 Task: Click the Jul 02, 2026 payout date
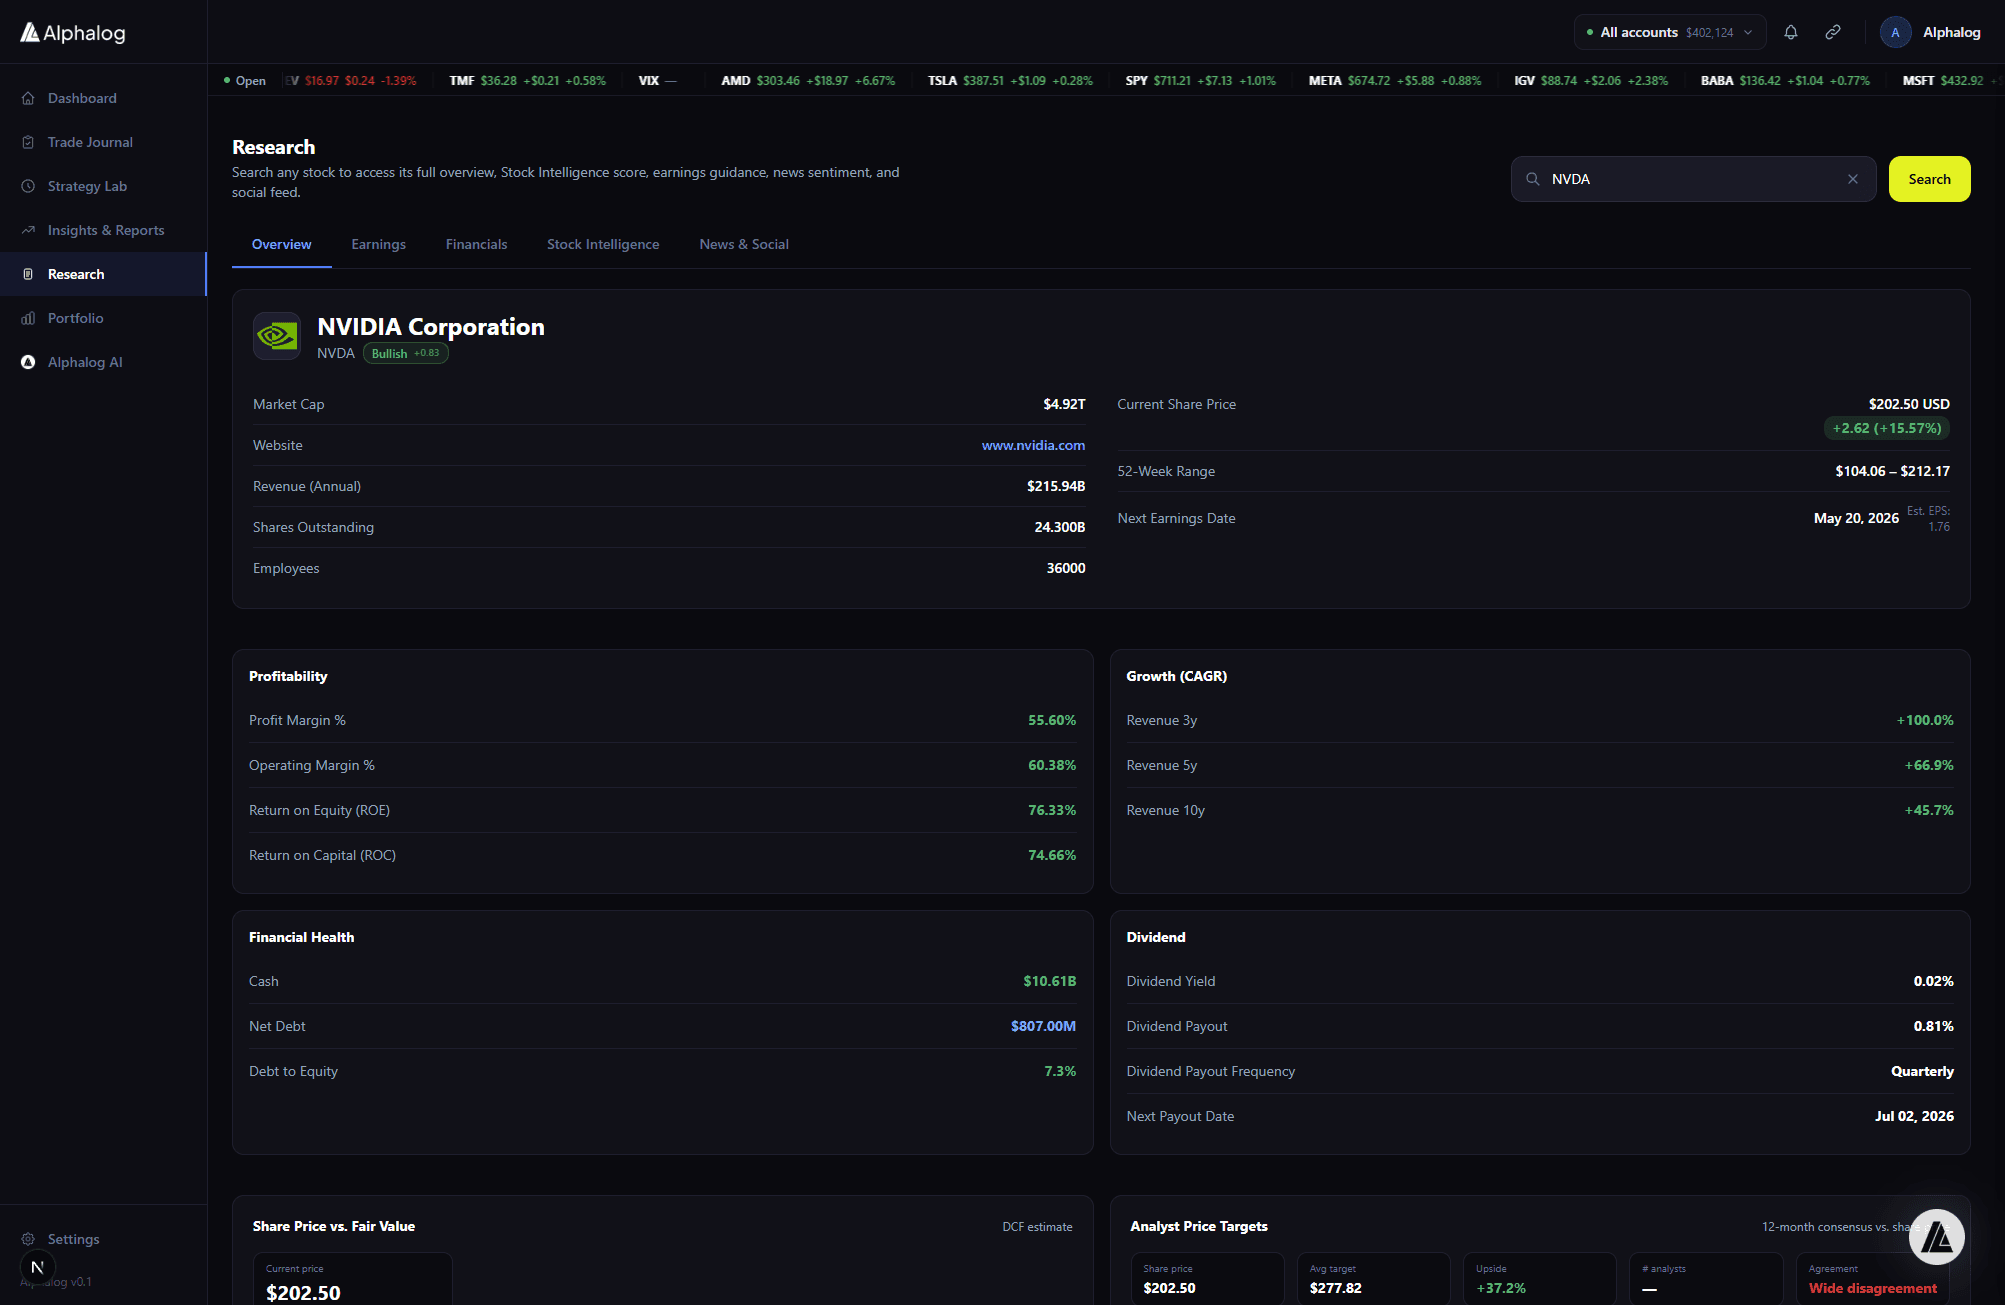pyautogui.click(x=1914, y=1116)
